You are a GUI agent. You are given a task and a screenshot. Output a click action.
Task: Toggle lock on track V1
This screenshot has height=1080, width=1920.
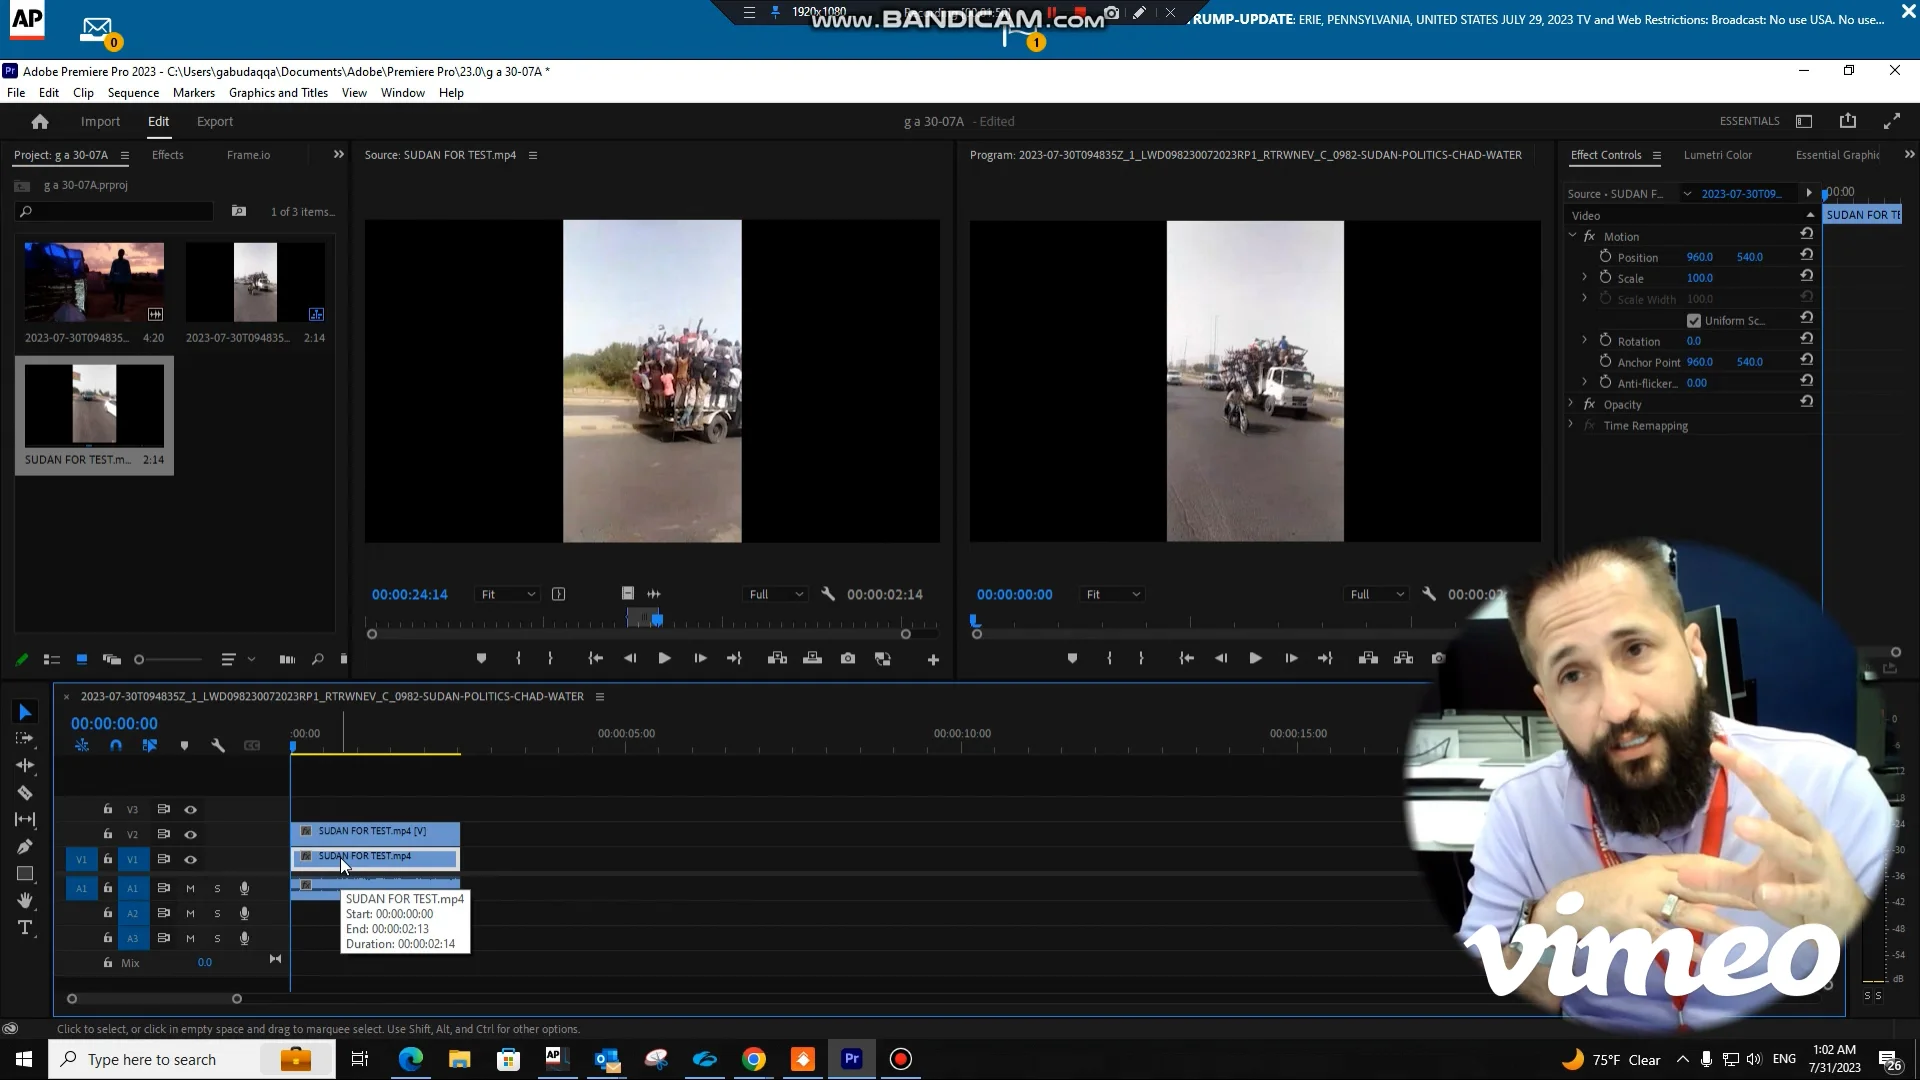coord(108,859)
